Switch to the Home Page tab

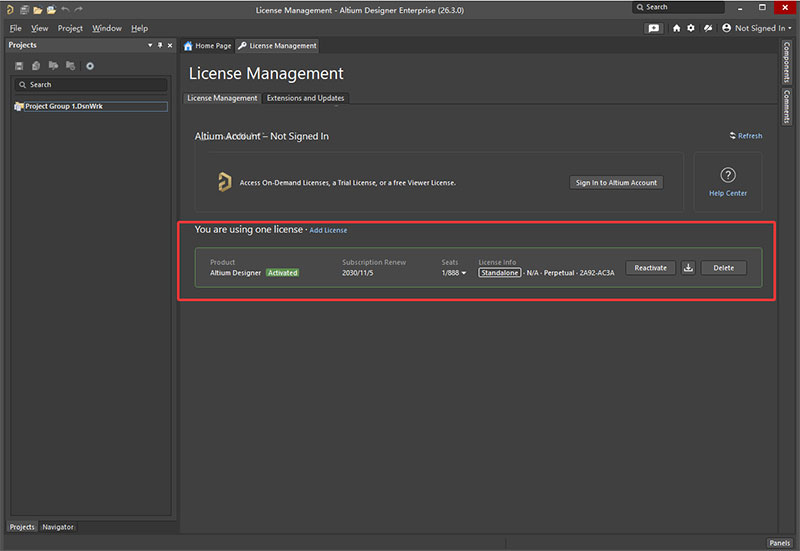coord(208,46)
